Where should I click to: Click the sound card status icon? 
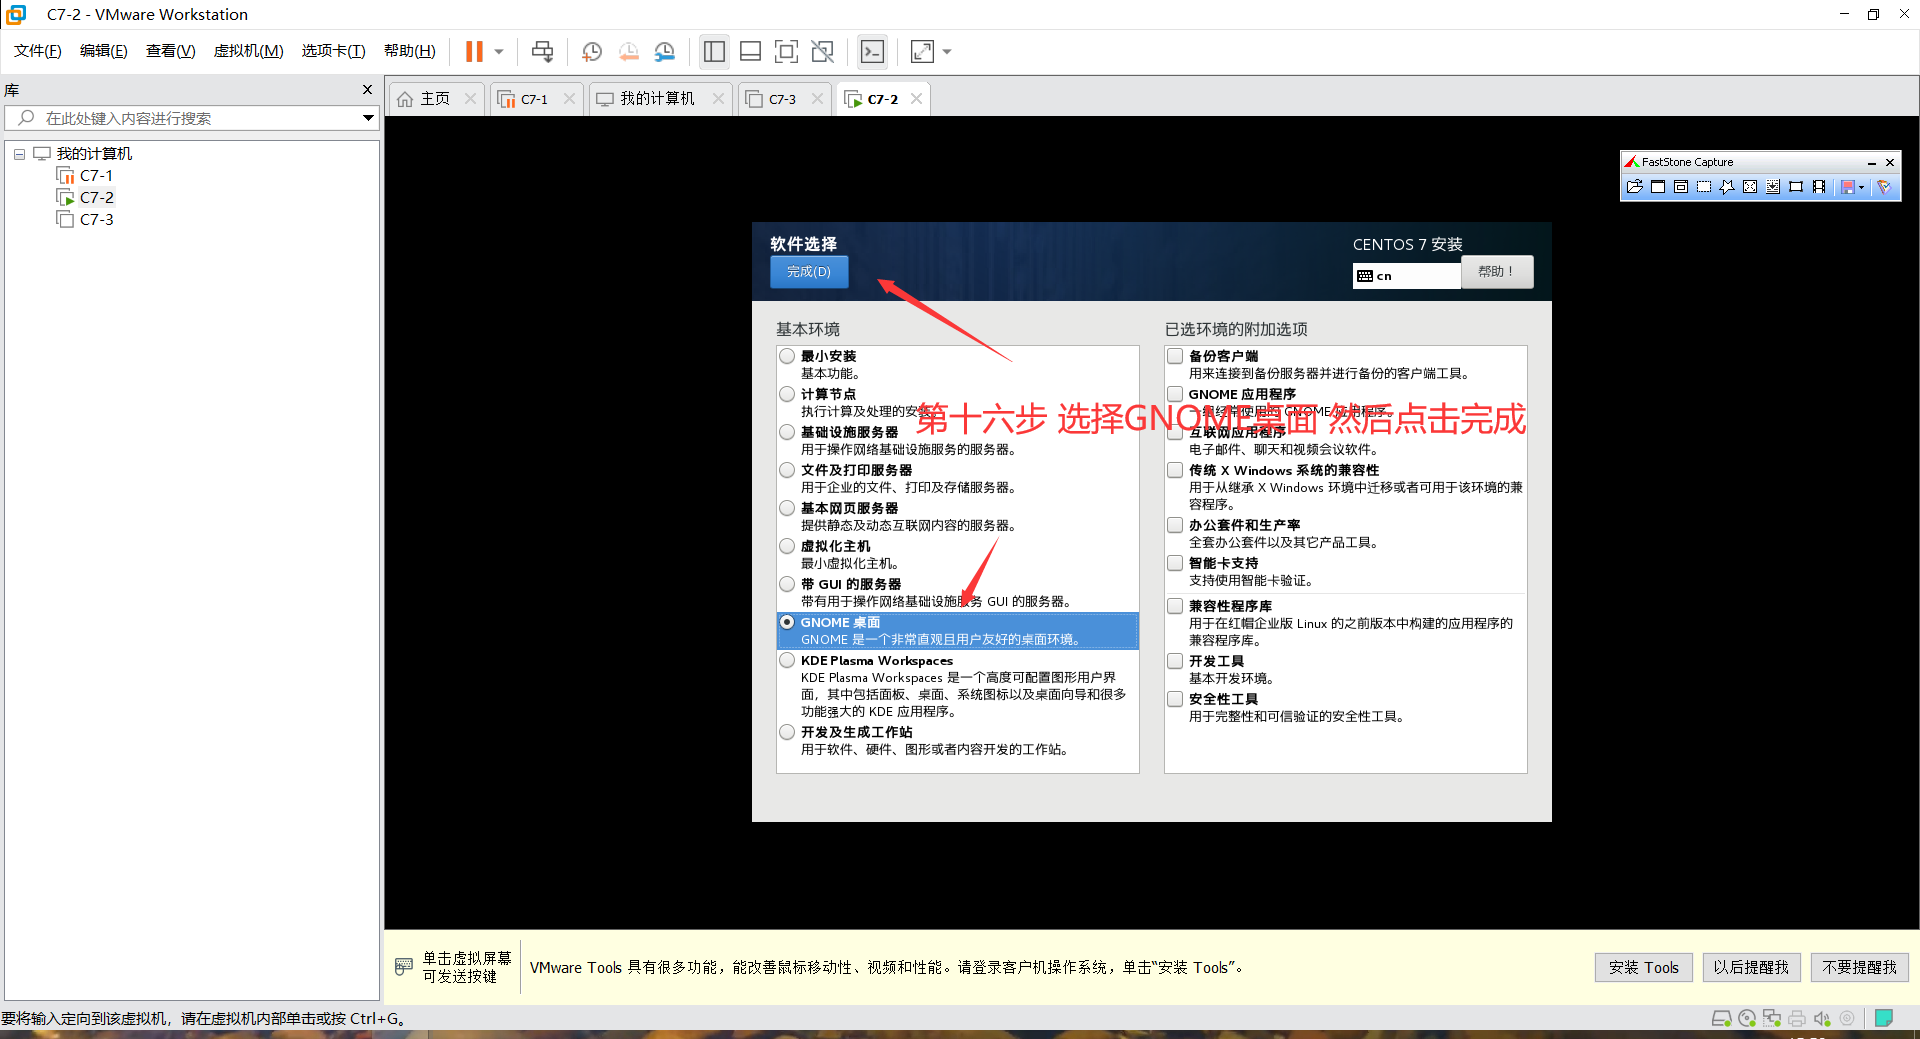1822,1018
